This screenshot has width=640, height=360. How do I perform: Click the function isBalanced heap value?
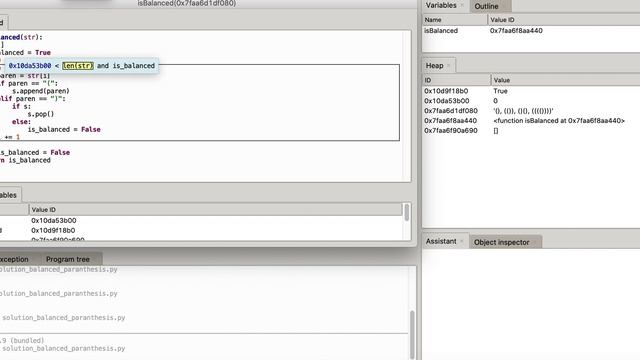point(559,120)
